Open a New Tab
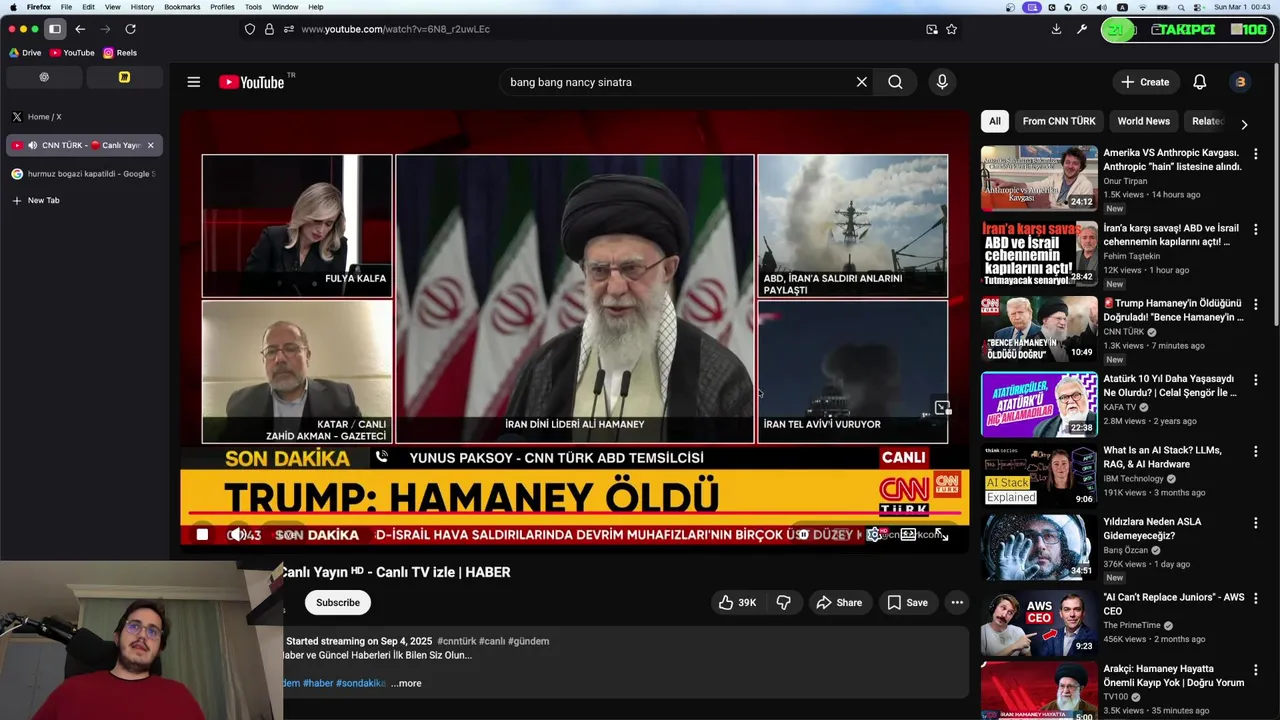1280x720 pixels. 84,201
